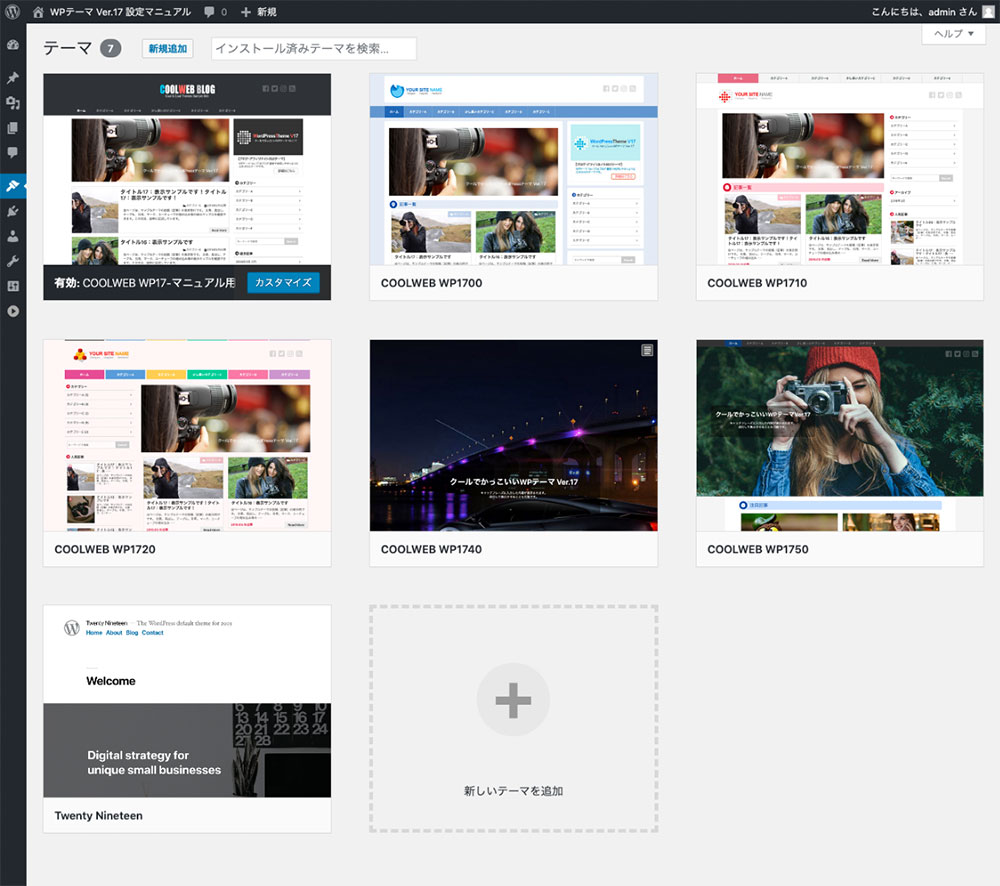1000x886 pixels.
Task: Click the plus icon to add theme
Action: [513, 700]
